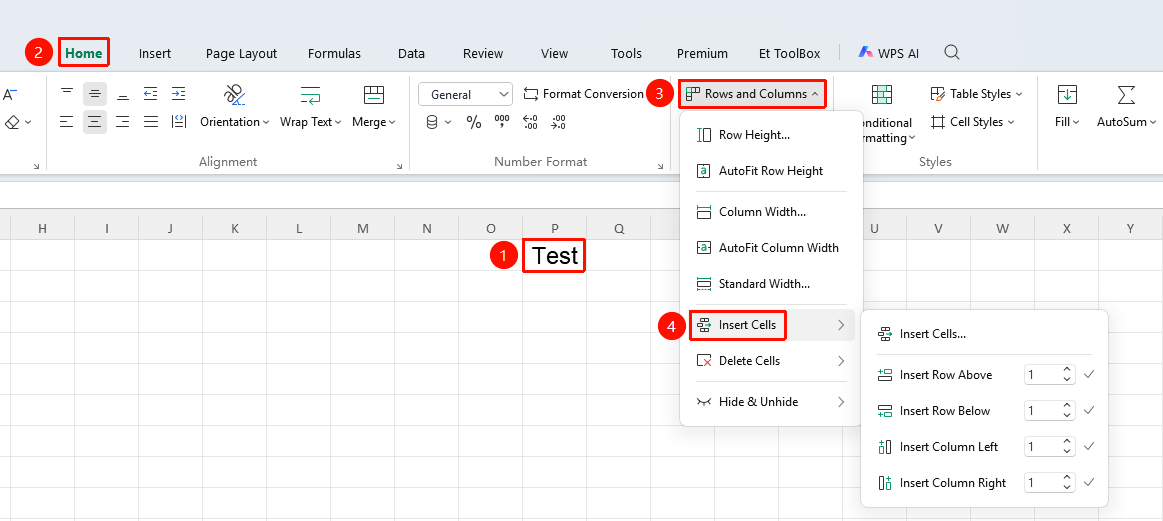Open the General number format combo box
1163x521 pixels.
(x=465, y=94)
